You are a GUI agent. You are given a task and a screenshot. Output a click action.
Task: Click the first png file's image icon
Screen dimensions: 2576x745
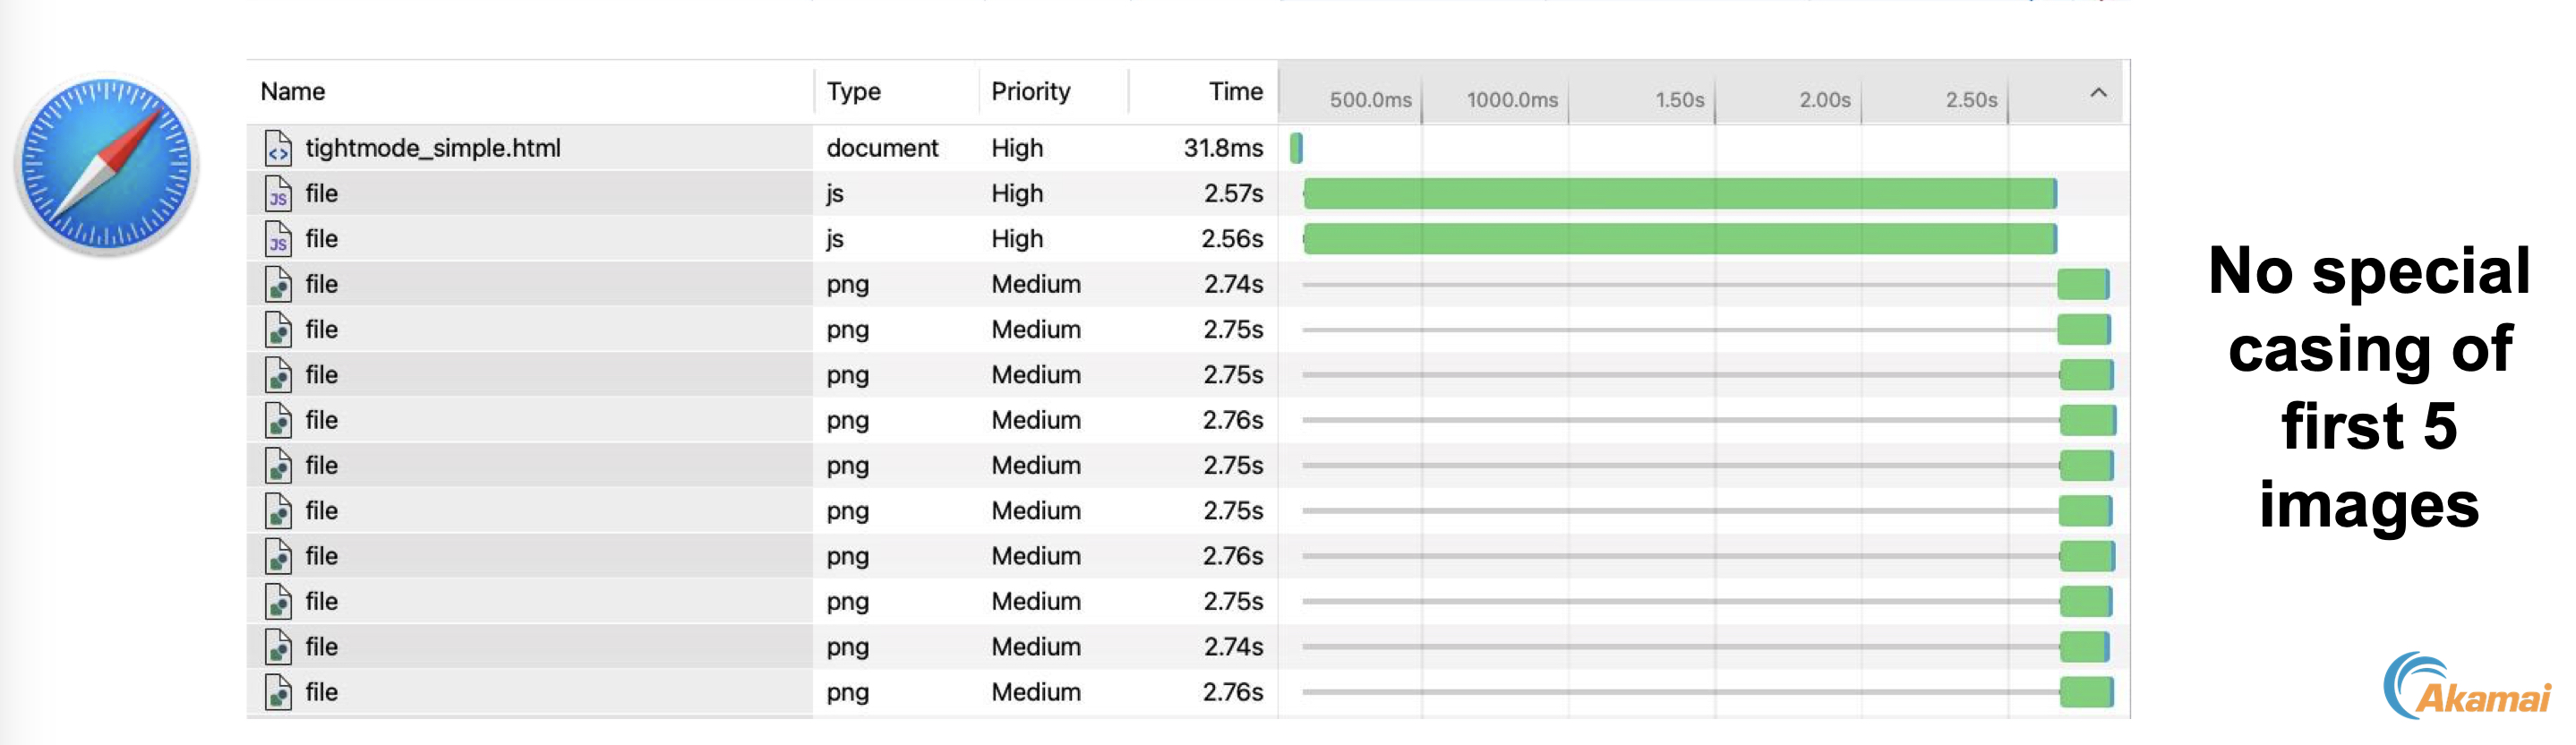[278, 285]
